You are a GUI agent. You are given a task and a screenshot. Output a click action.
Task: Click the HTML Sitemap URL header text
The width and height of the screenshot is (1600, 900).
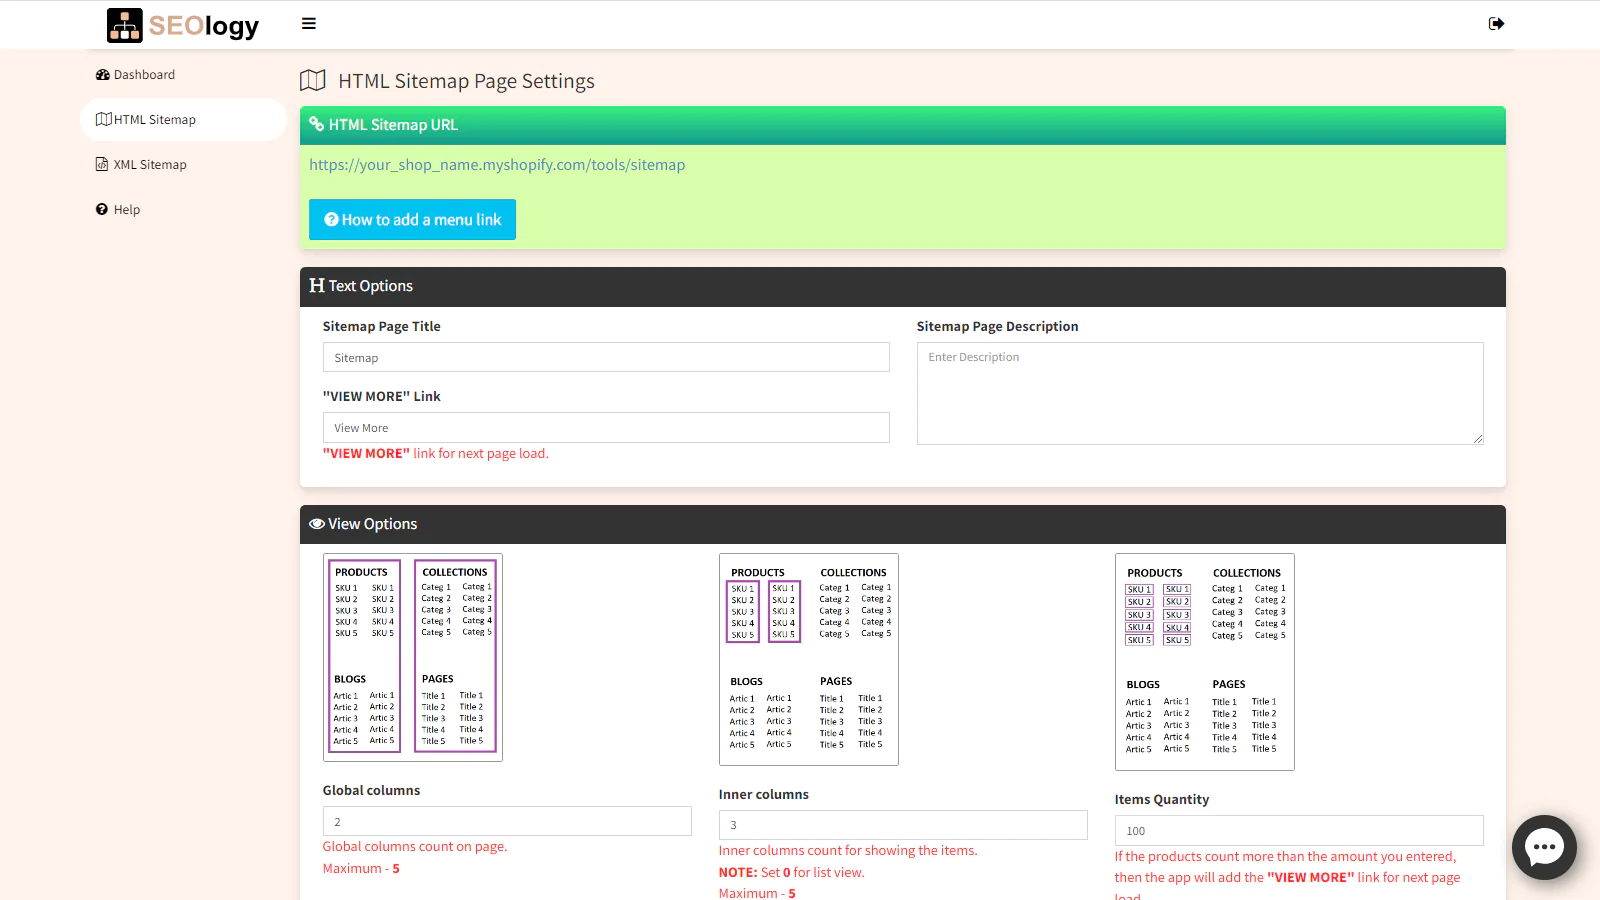coord(393,125)
